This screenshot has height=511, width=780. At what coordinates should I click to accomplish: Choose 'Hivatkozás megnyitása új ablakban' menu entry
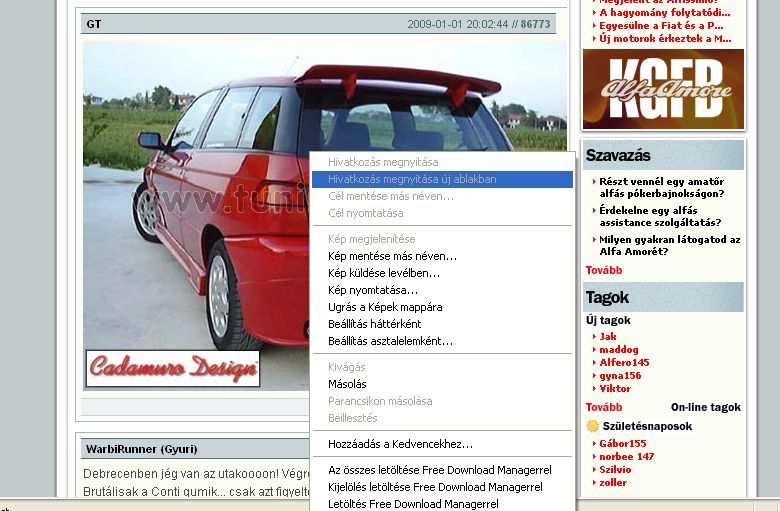[442, 179]
